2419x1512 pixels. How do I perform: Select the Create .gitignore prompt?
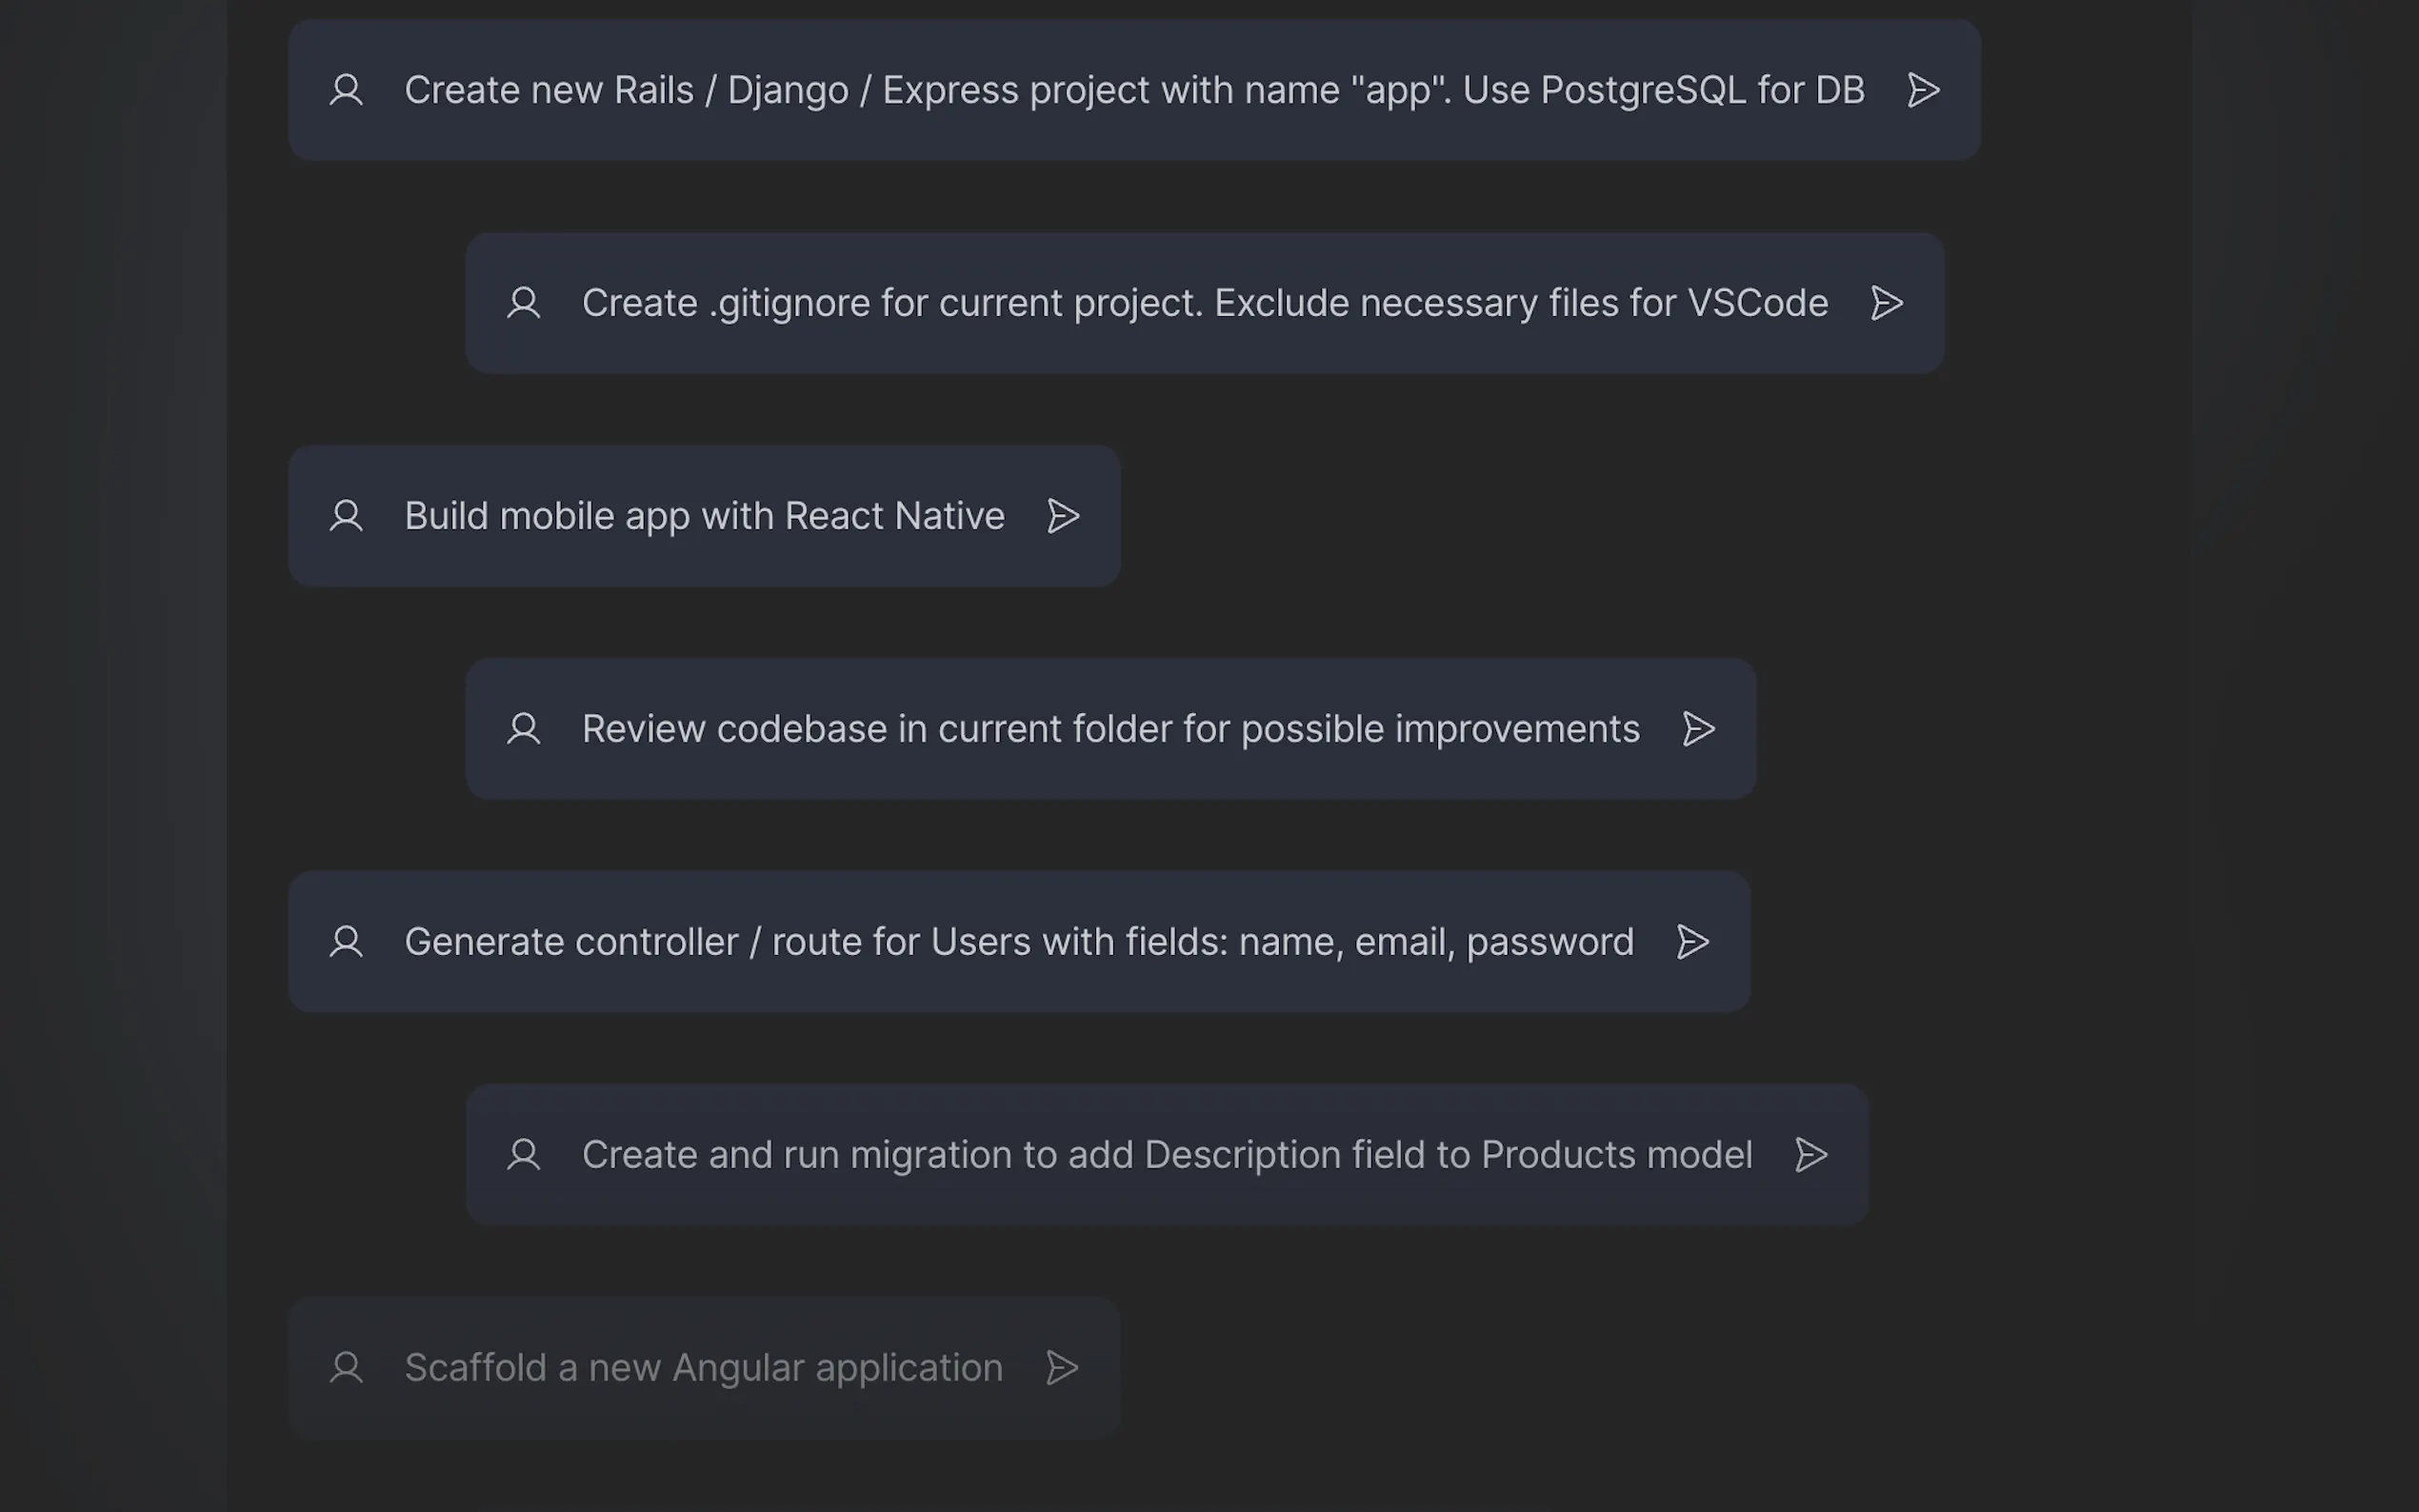(1203, 303)
